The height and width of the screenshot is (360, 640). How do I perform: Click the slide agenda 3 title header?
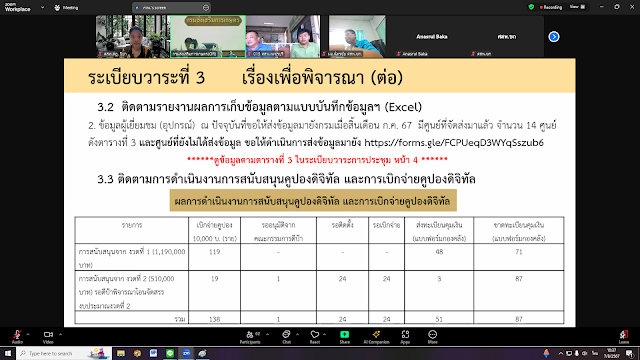(x=245, y=78)
